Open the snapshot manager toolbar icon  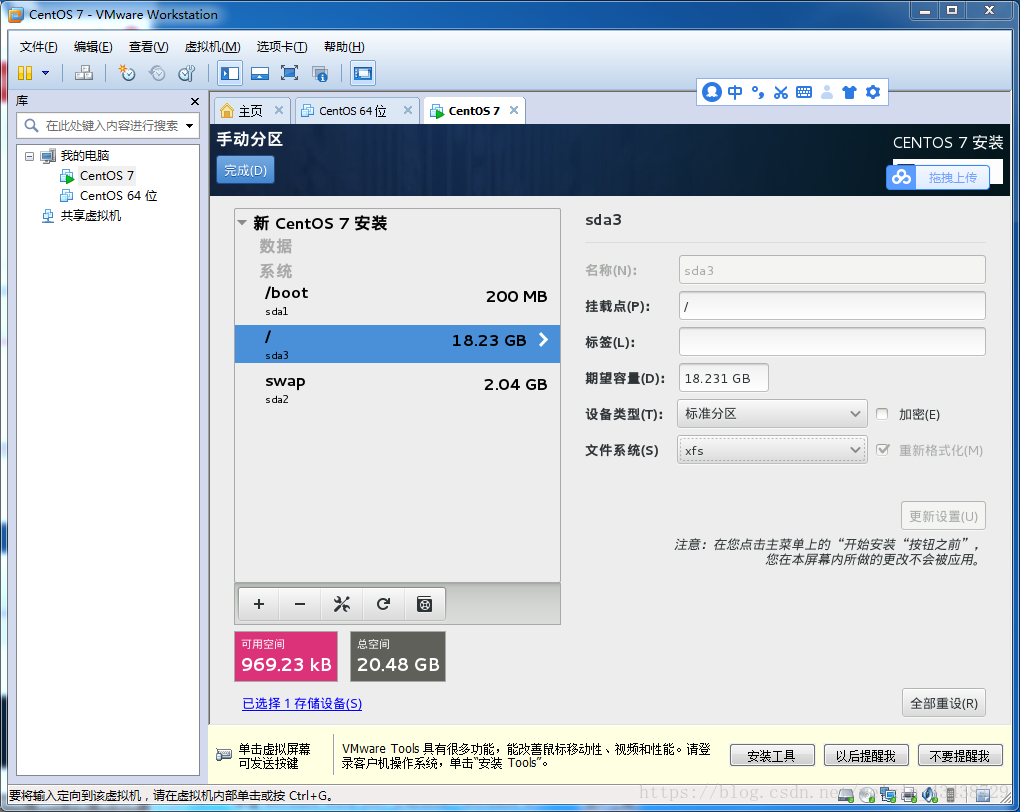tap(187, 73)
